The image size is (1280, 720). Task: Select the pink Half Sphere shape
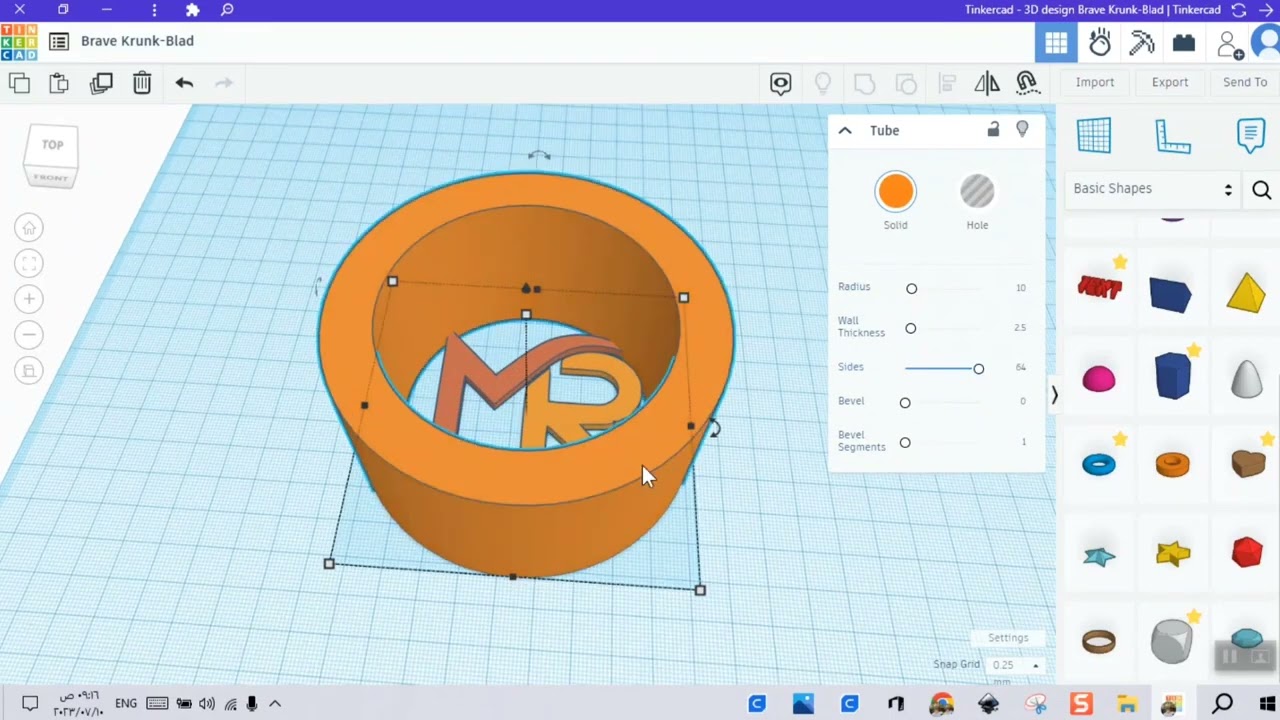click(x=1099, y=380)
